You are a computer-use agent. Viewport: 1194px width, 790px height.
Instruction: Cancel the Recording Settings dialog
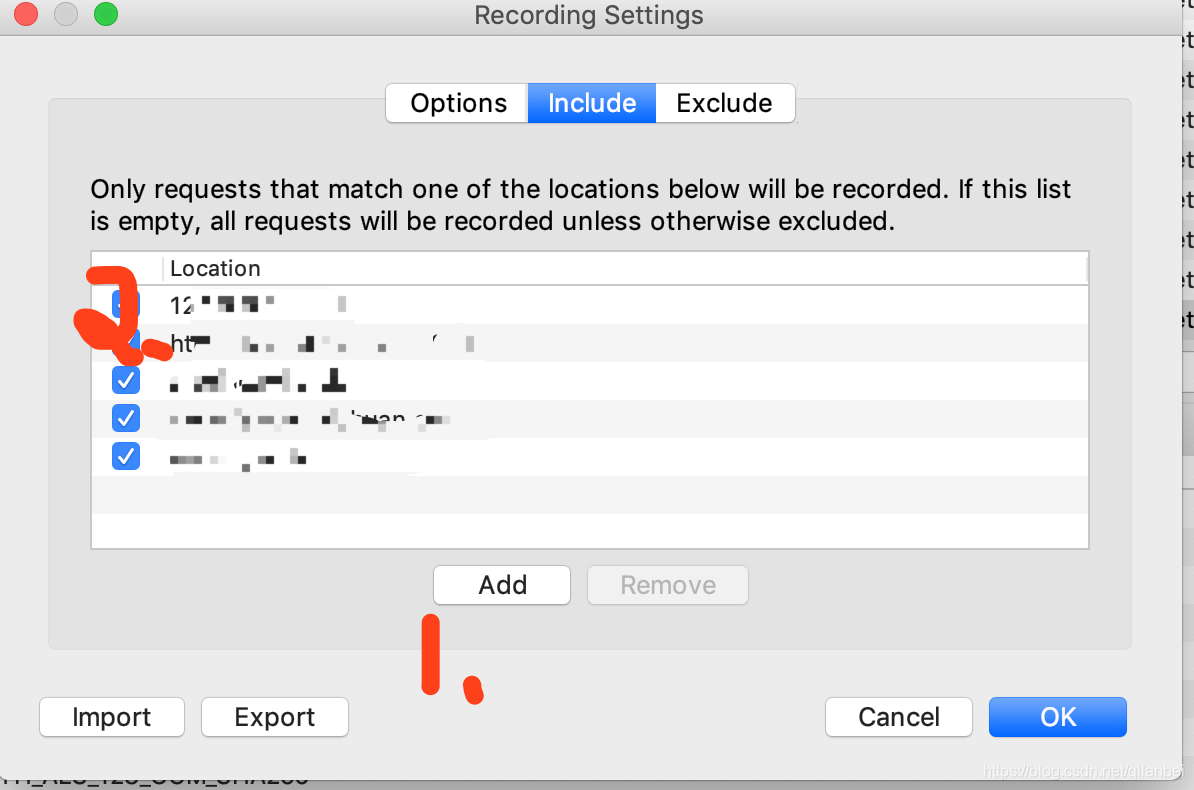899,717
